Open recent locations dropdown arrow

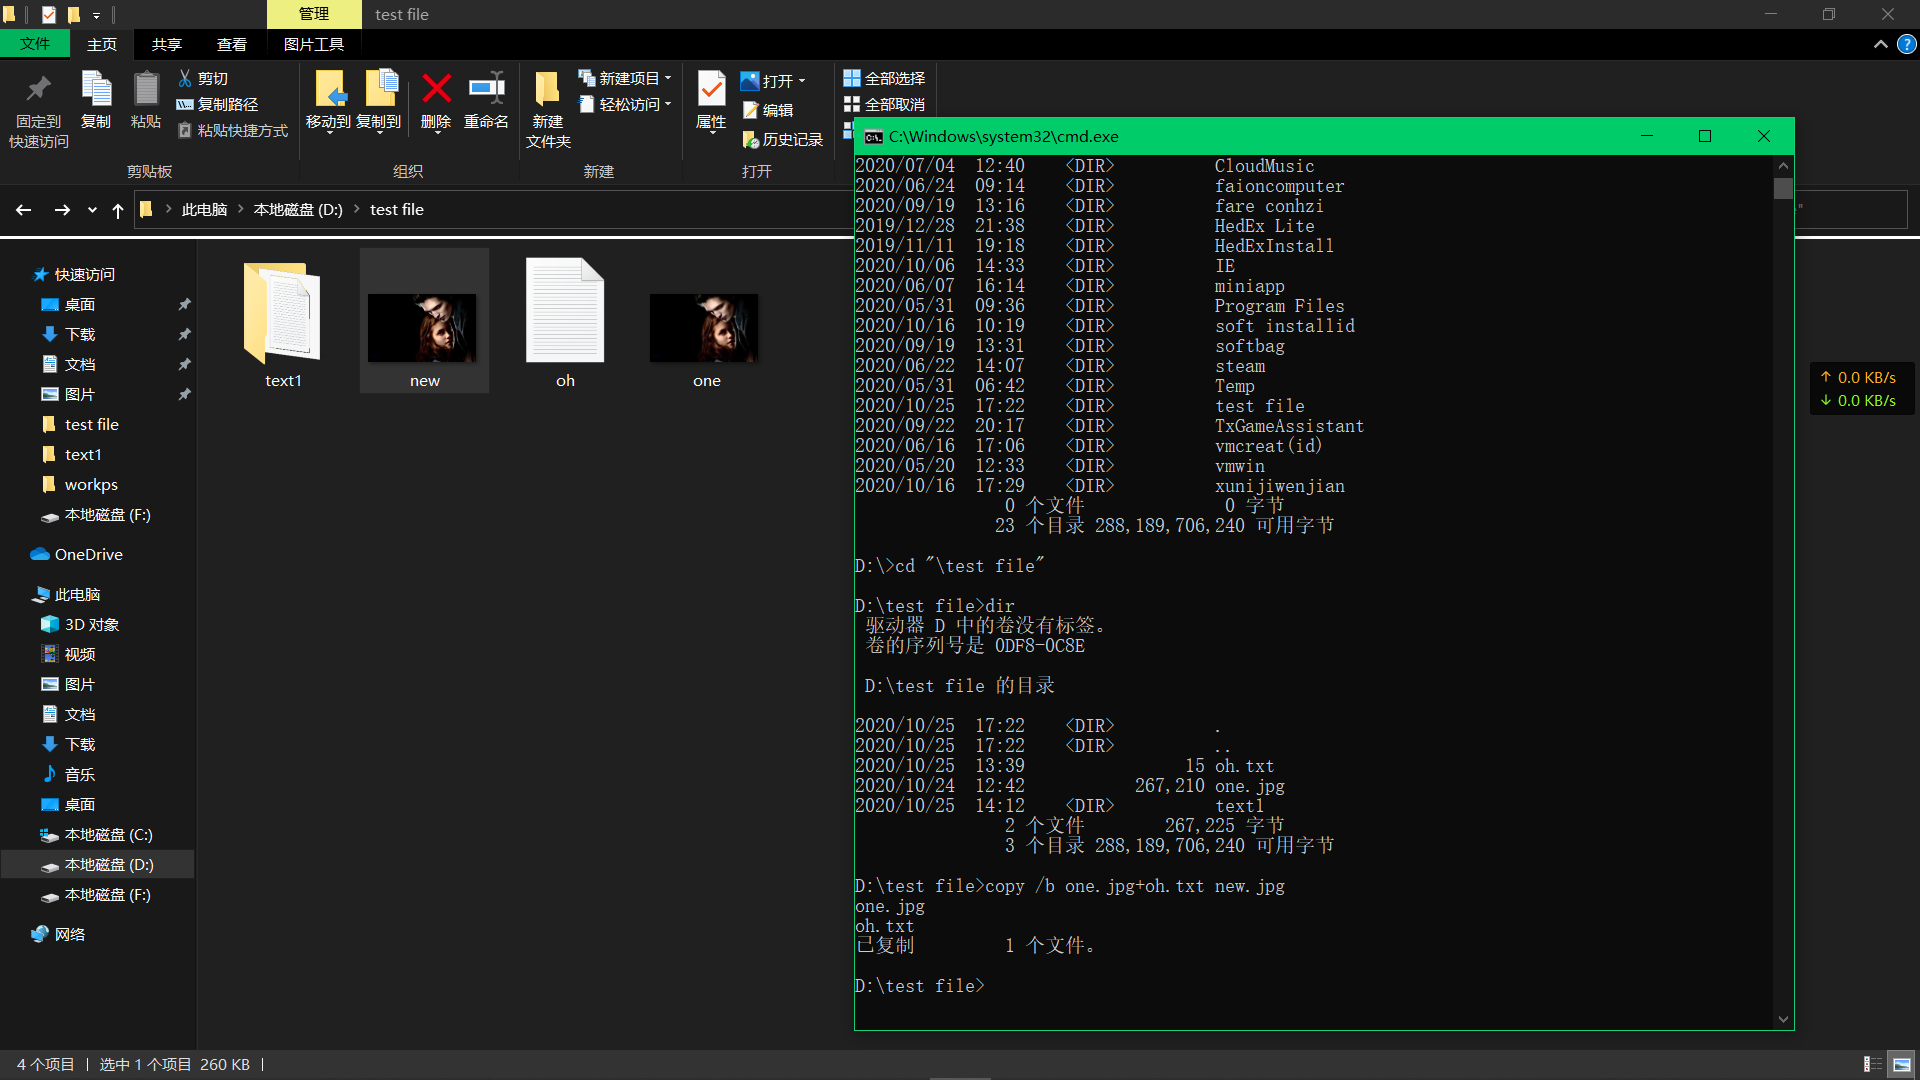[x=92, y=210]
